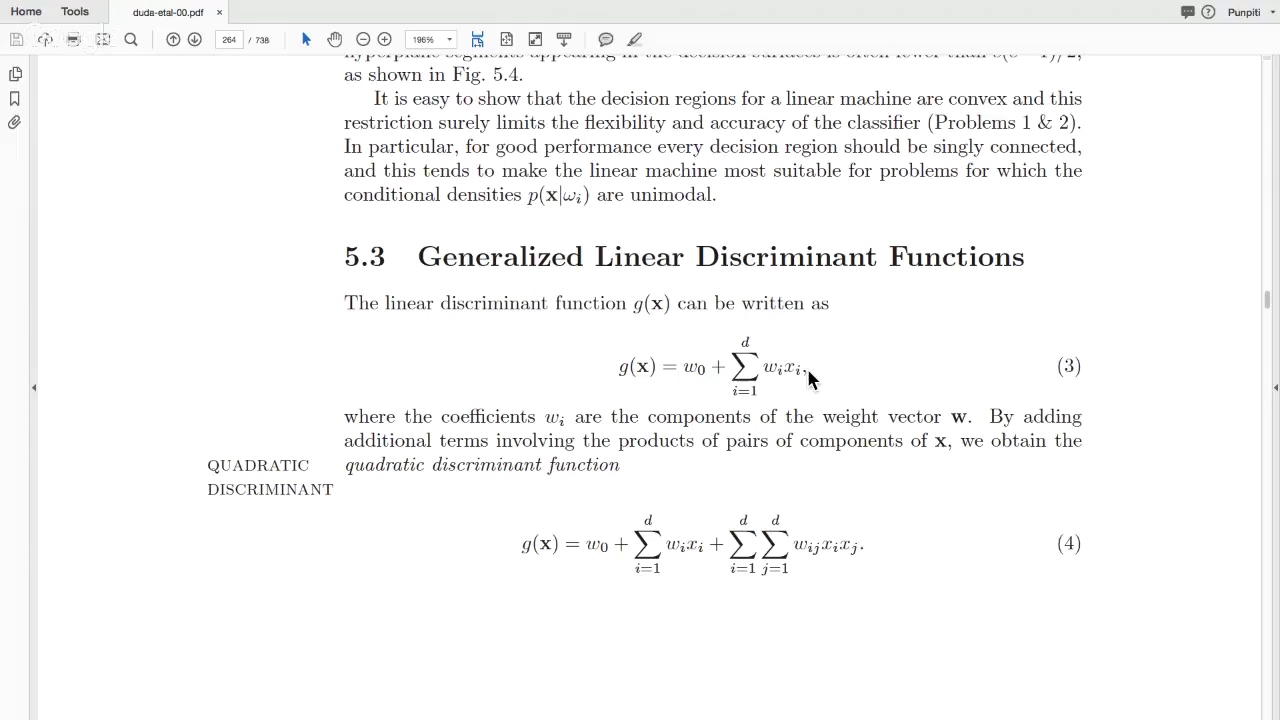The image size is (1280, 720).
Task: Click the Save file icon
Action: coord(16,40)
